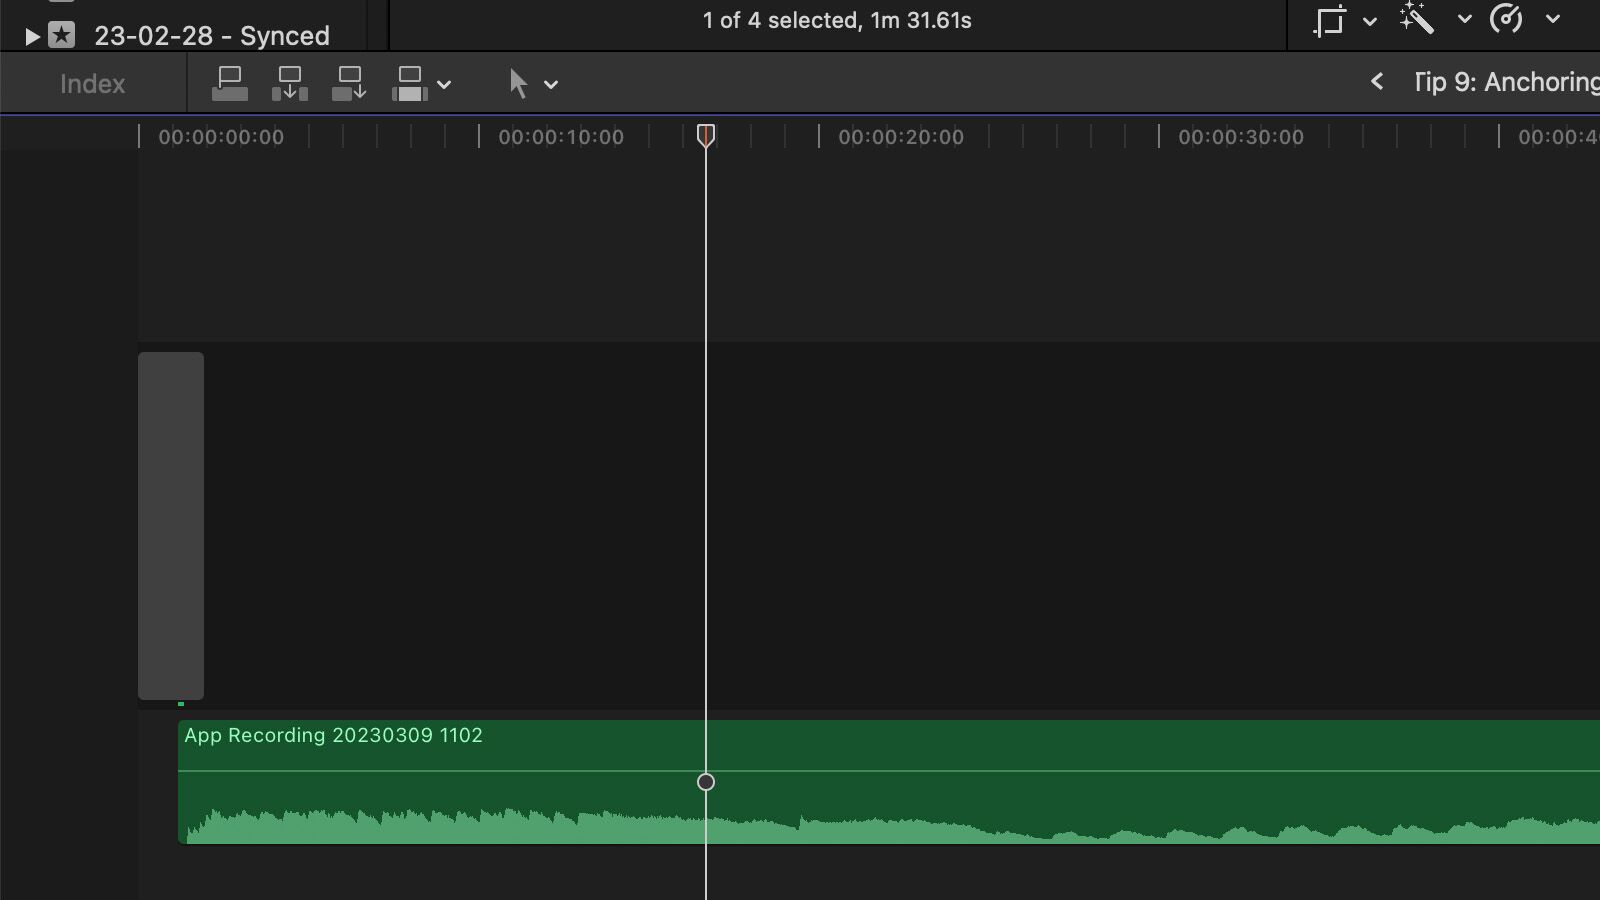Click the Overwrite clip icon
The height and width of the screenshot is (900, 1600).
pyautogui.click(x=410, y=83)
